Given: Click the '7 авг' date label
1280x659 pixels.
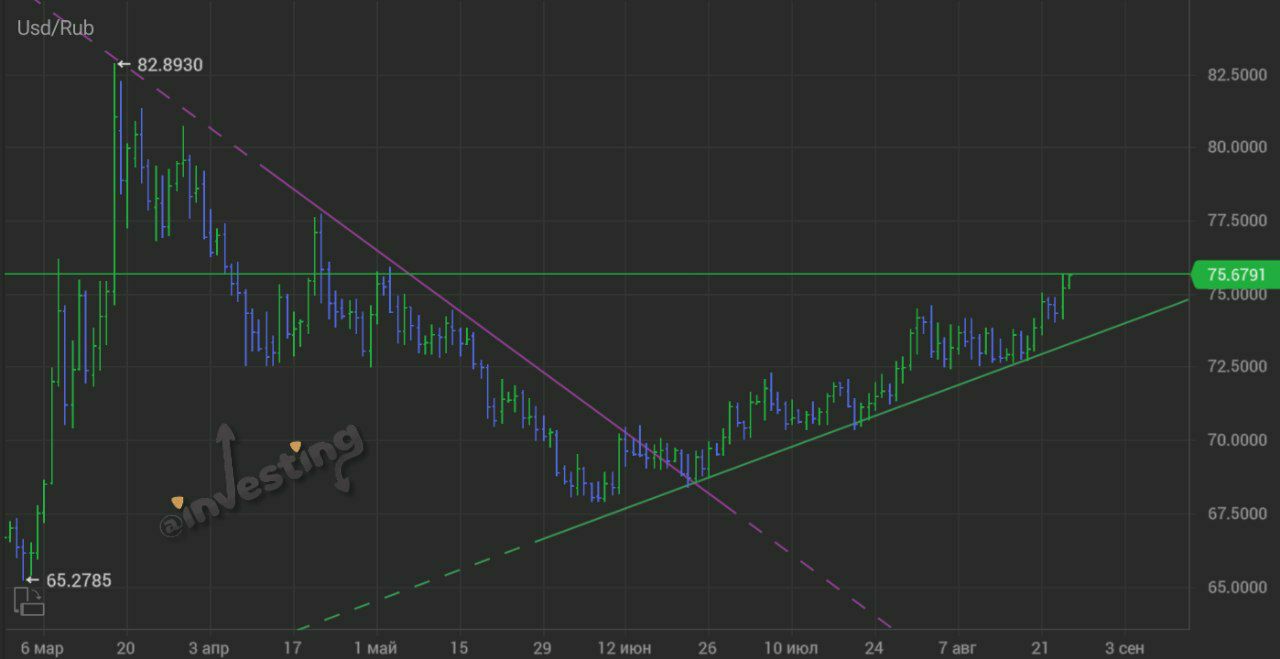Looking at the screenshot, I should (957, 648).
